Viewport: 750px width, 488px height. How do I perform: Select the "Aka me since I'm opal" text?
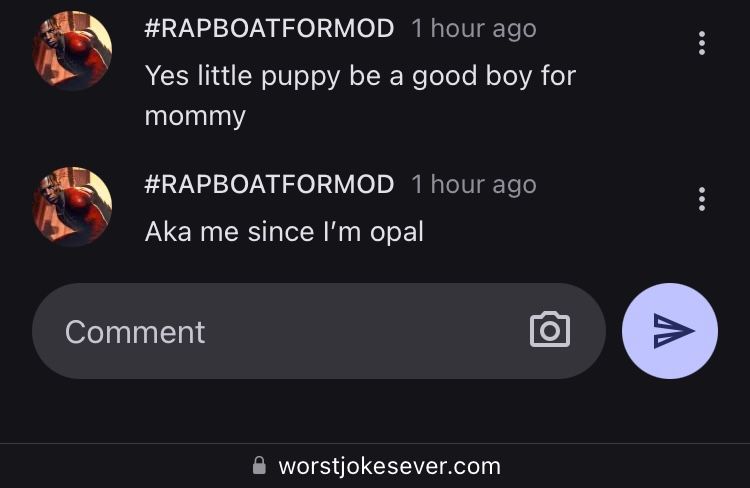(x=284, y=232)
